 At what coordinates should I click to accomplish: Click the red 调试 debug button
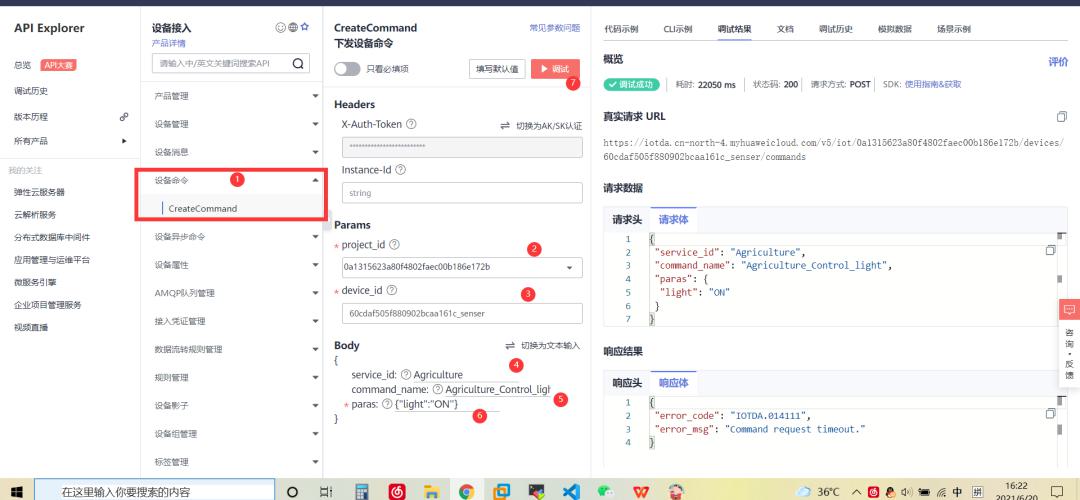[555, 69]
